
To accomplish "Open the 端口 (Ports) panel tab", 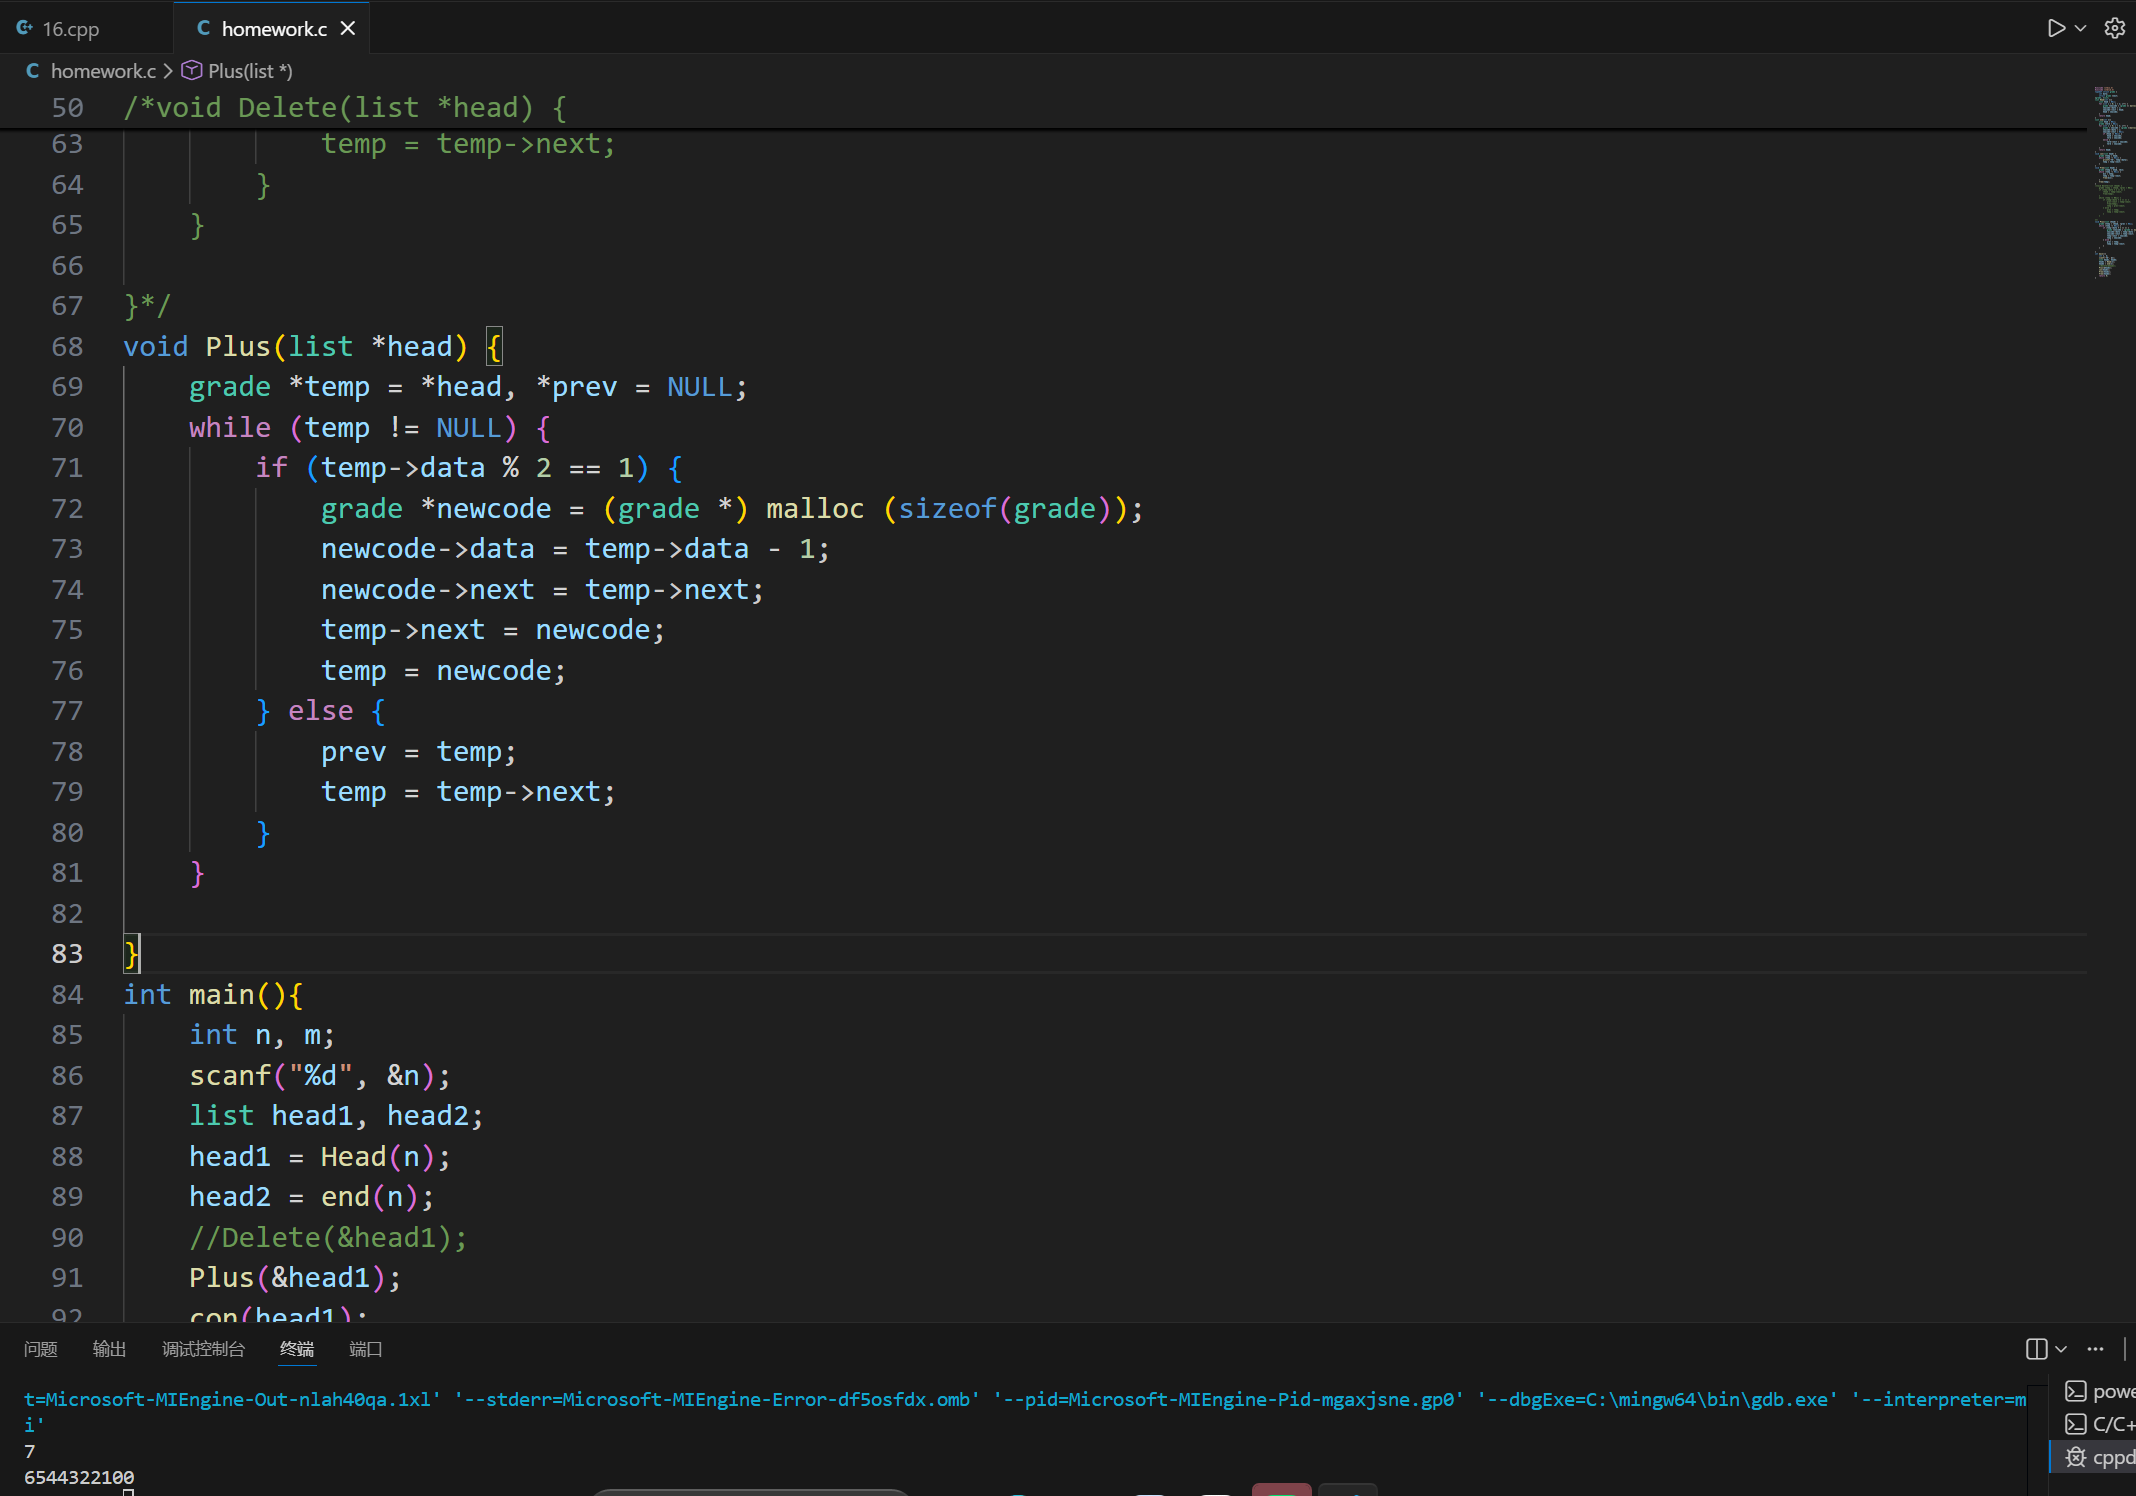I will tap(365, 1349).
